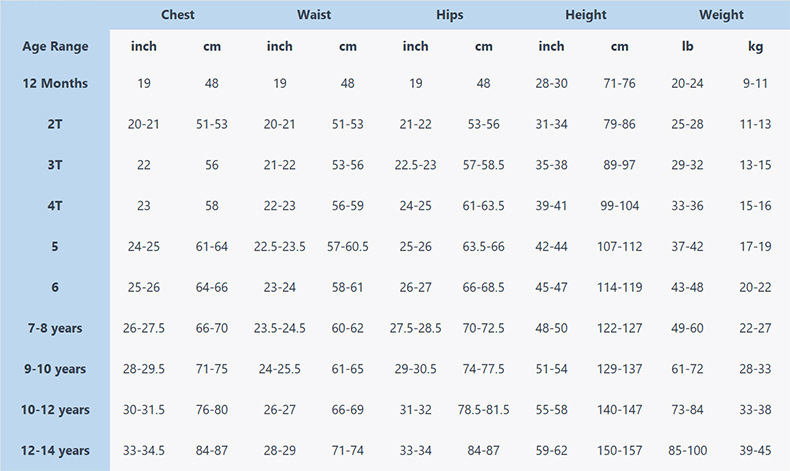Select the 3T row label
This screenshot has width=790, height=471.
55,165
